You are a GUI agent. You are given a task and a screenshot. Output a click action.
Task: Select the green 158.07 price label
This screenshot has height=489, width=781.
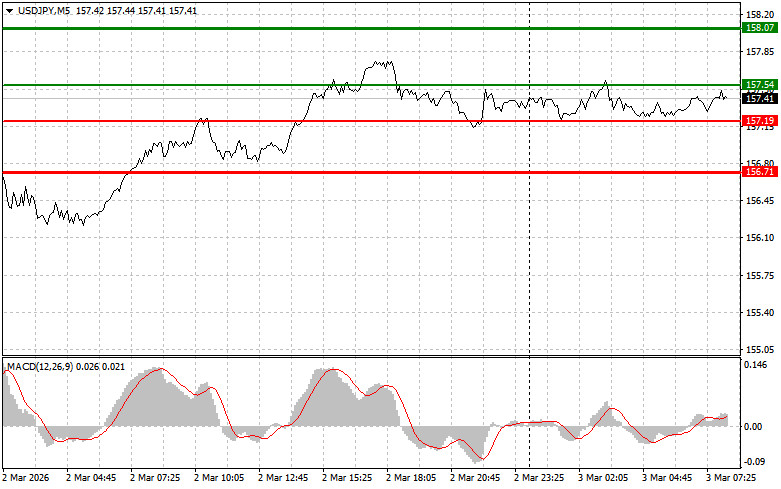759,28
